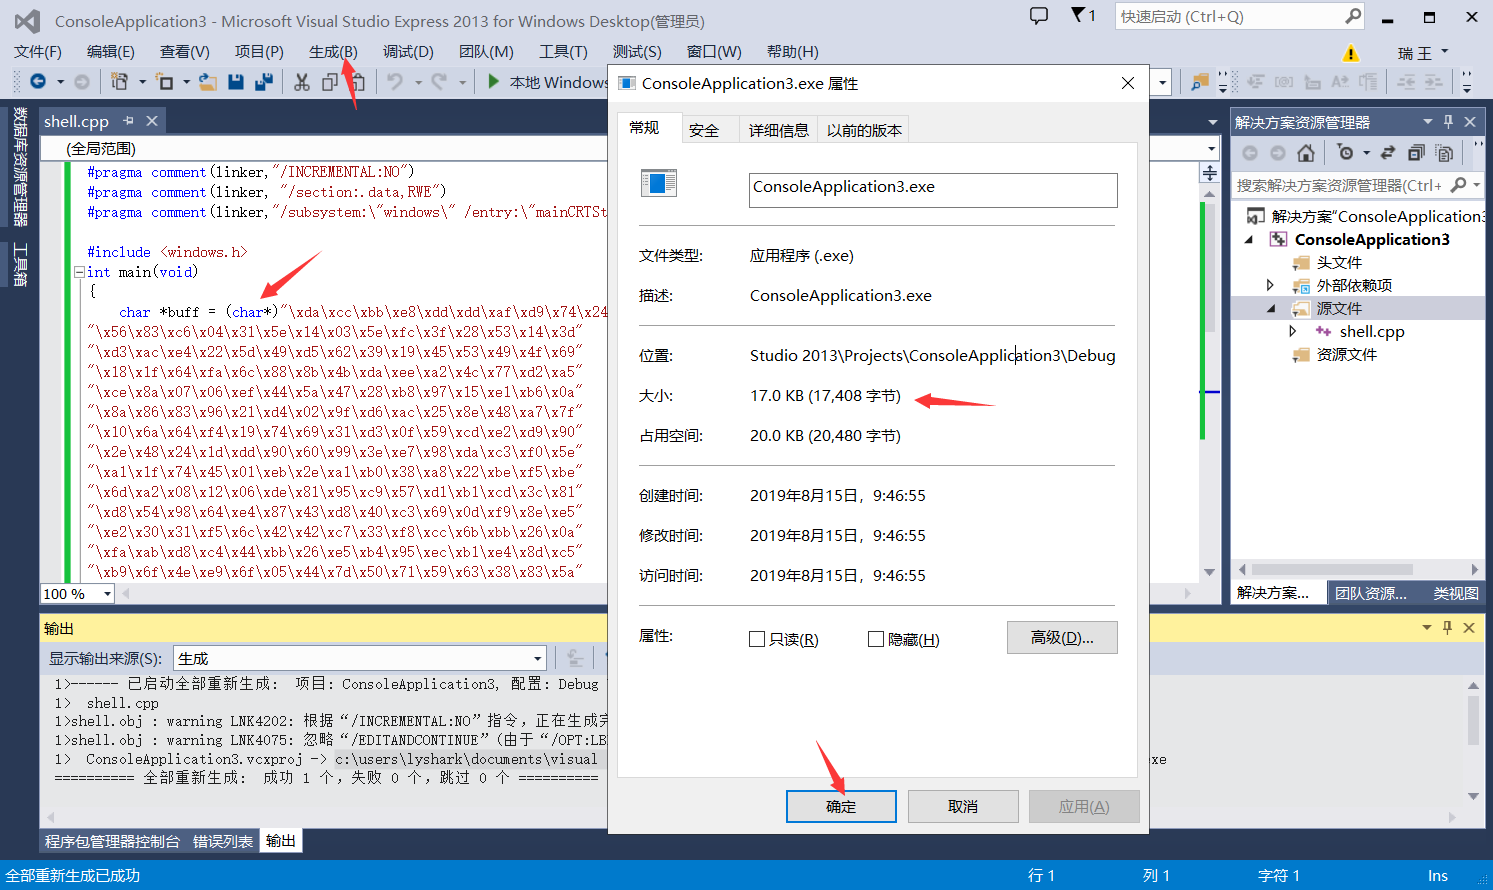Collapse the 源文件 folder node
This screenshot has height=890, width=1493.
pos(1271,308)
